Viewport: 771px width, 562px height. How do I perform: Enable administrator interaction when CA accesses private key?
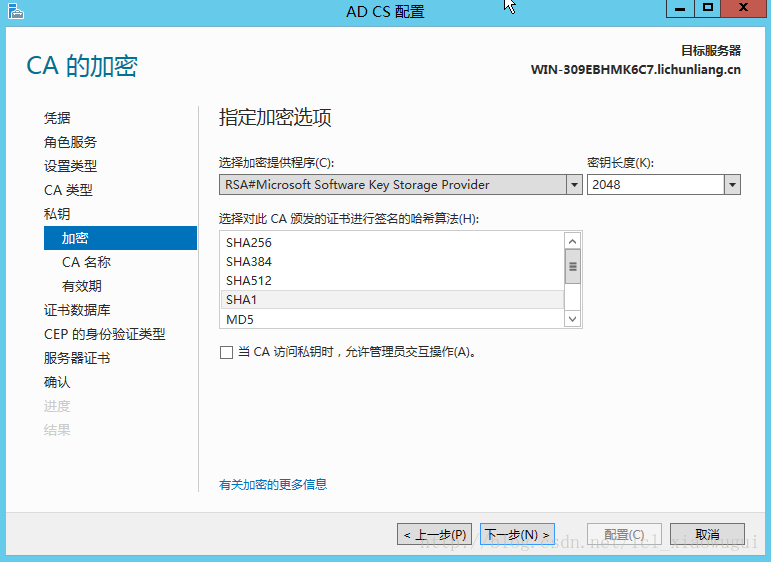pyautogui.click(x=226, y=353)
